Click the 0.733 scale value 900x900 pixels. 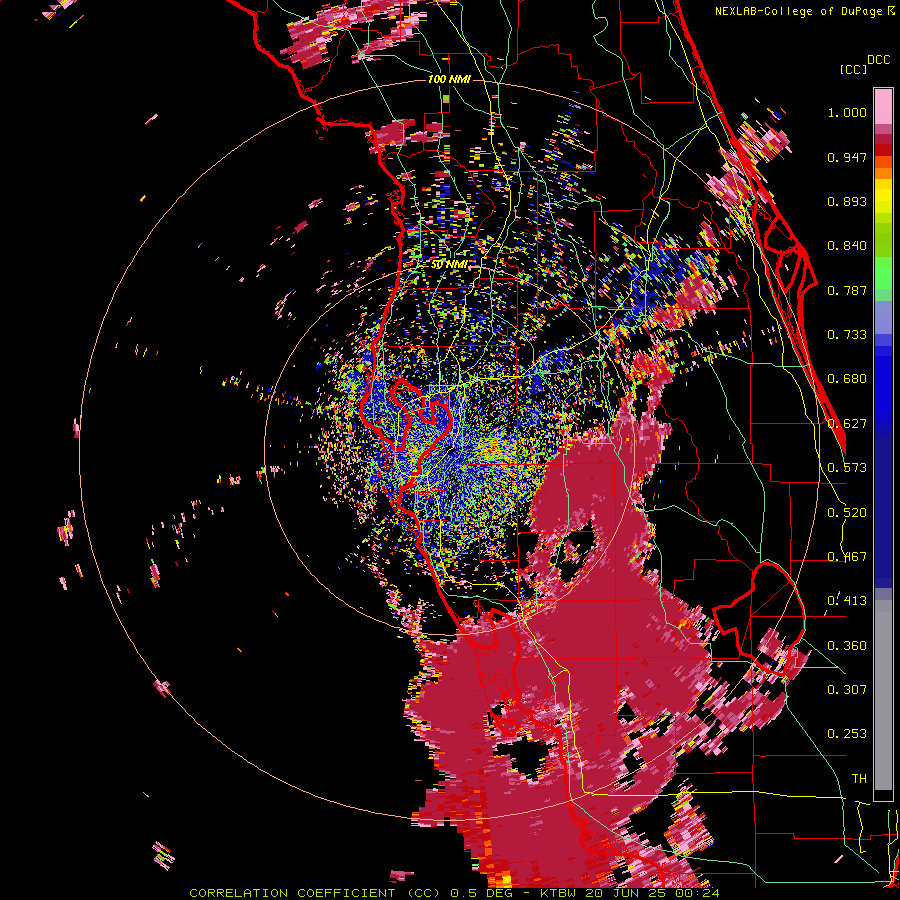tap(847, 335)
